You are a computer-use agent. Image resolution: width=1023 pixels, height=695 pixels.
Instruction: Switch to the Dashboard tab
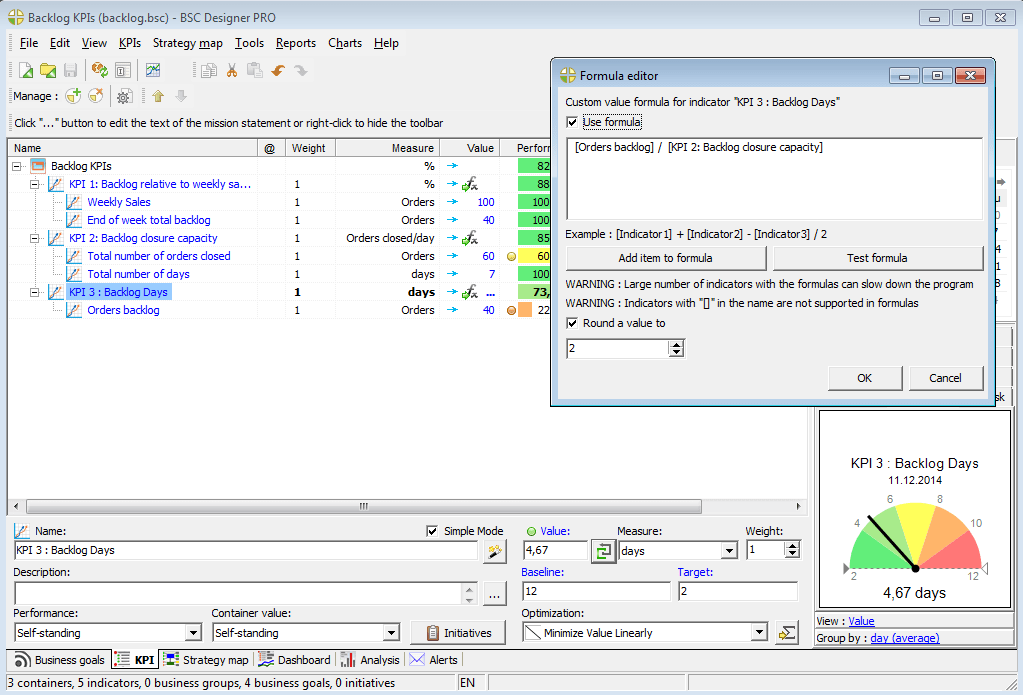pyautogui.click(x=295, y=660)
